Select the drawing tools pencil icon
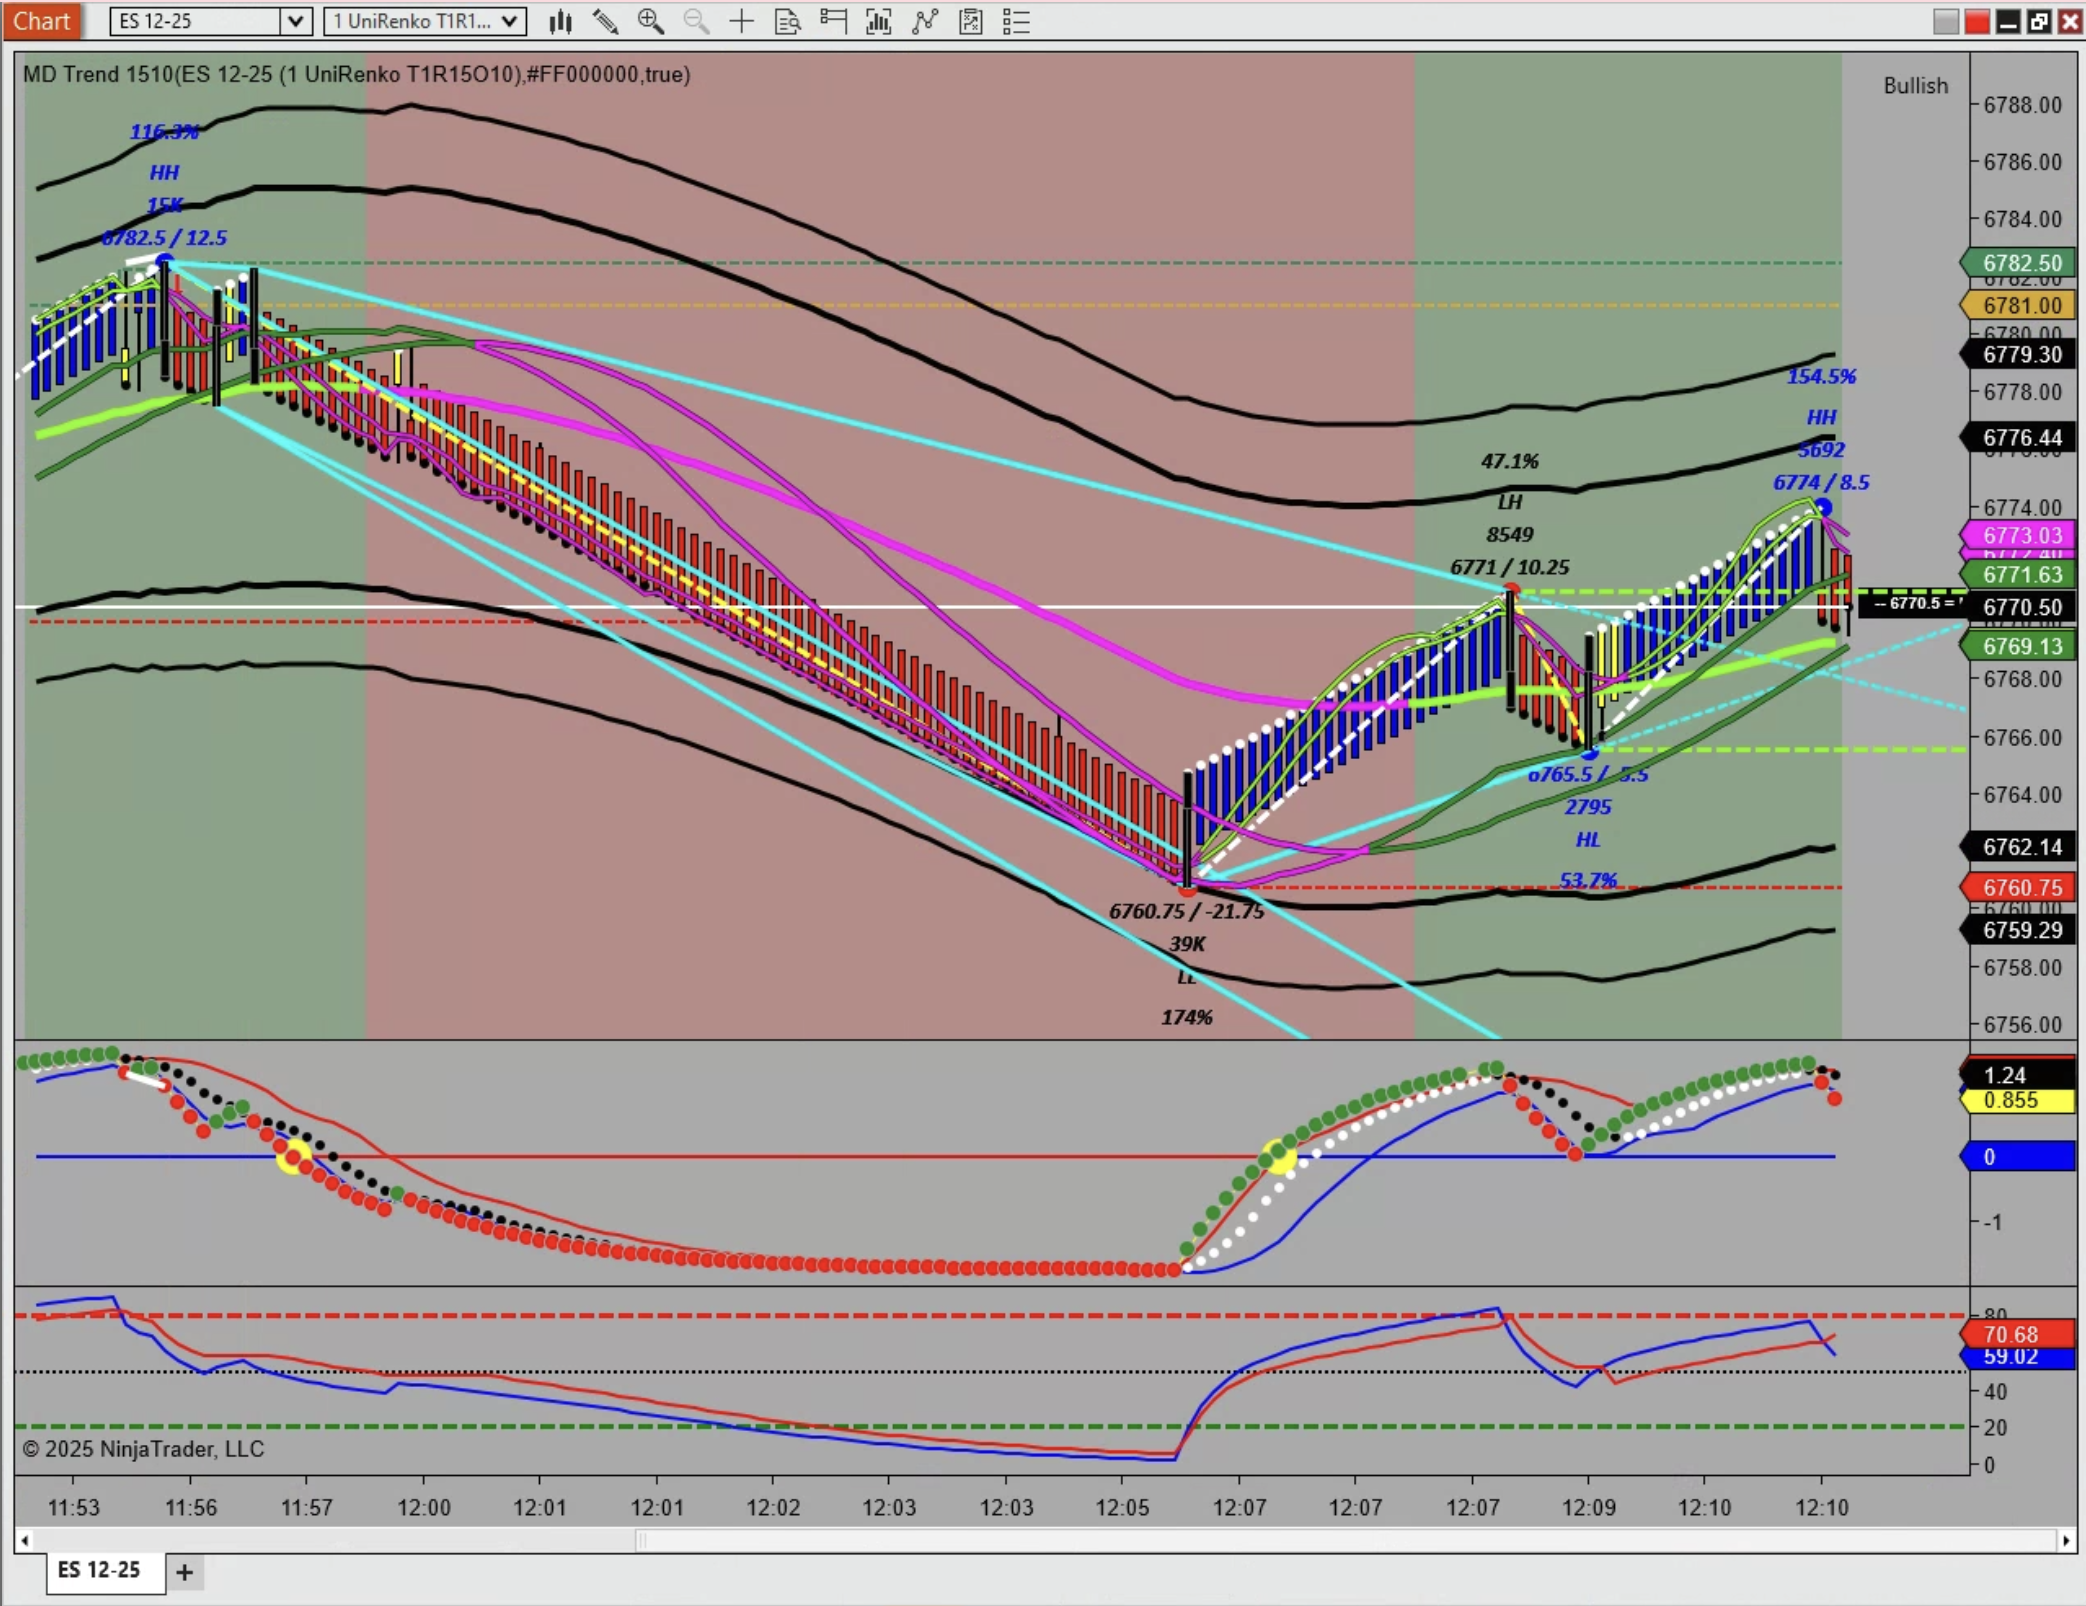 coord(605,21)
